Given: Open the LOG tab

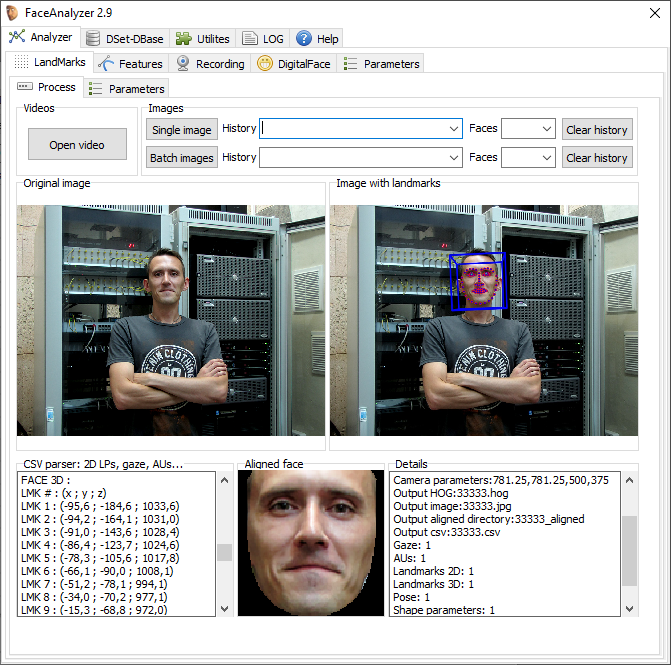Looking at the screenshot, I should 263,39.
